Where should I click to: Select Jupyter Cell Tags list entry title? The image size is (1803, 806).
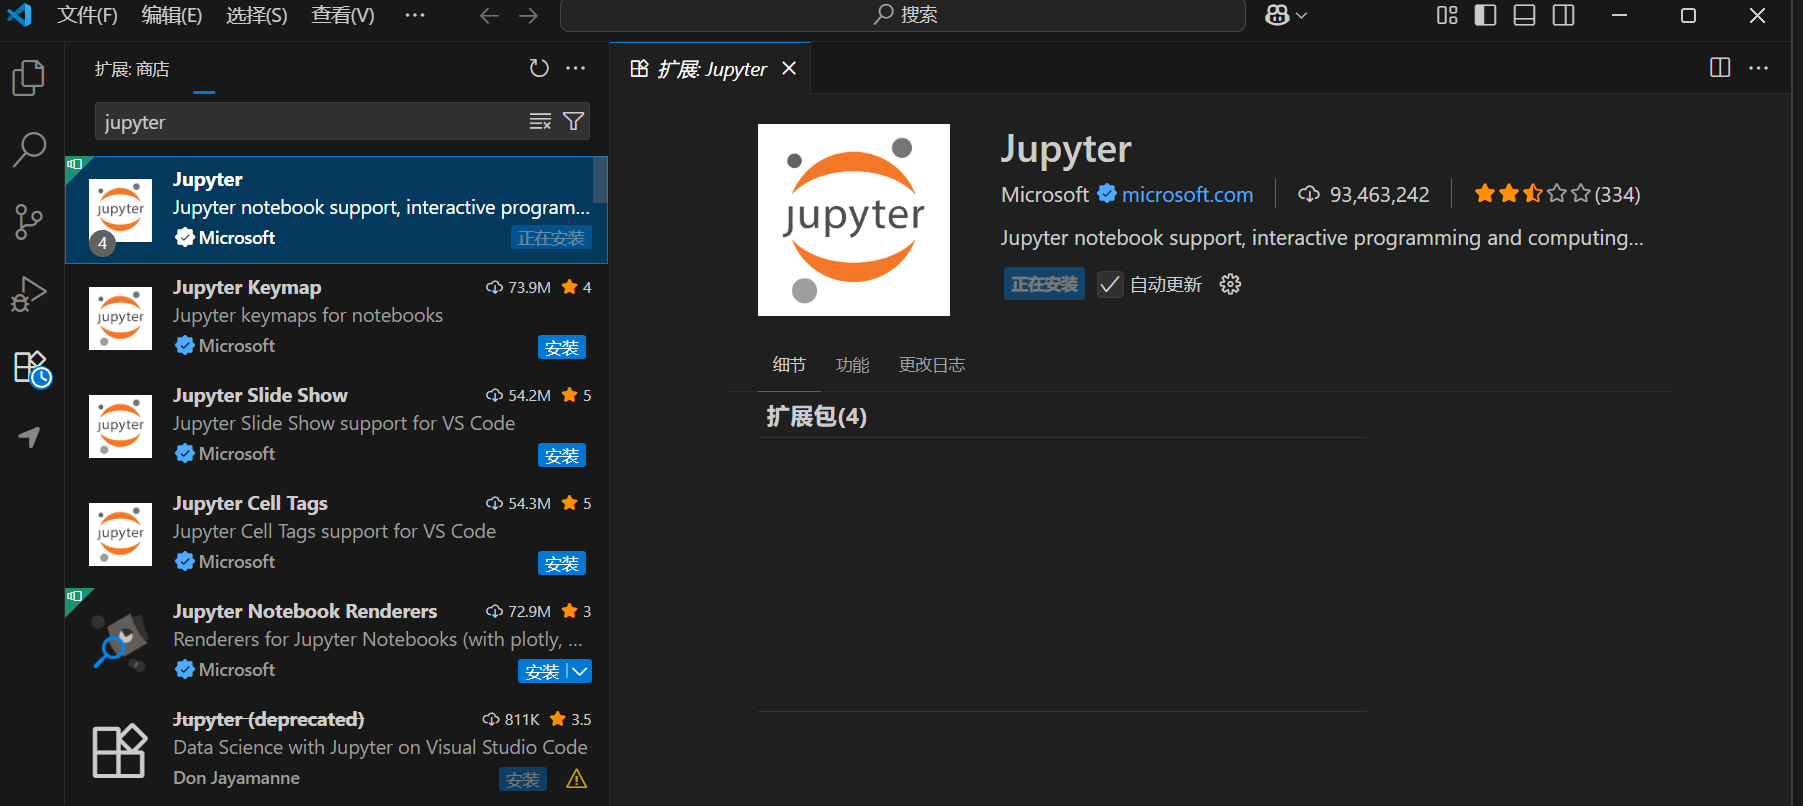click(x=250, y=503)
